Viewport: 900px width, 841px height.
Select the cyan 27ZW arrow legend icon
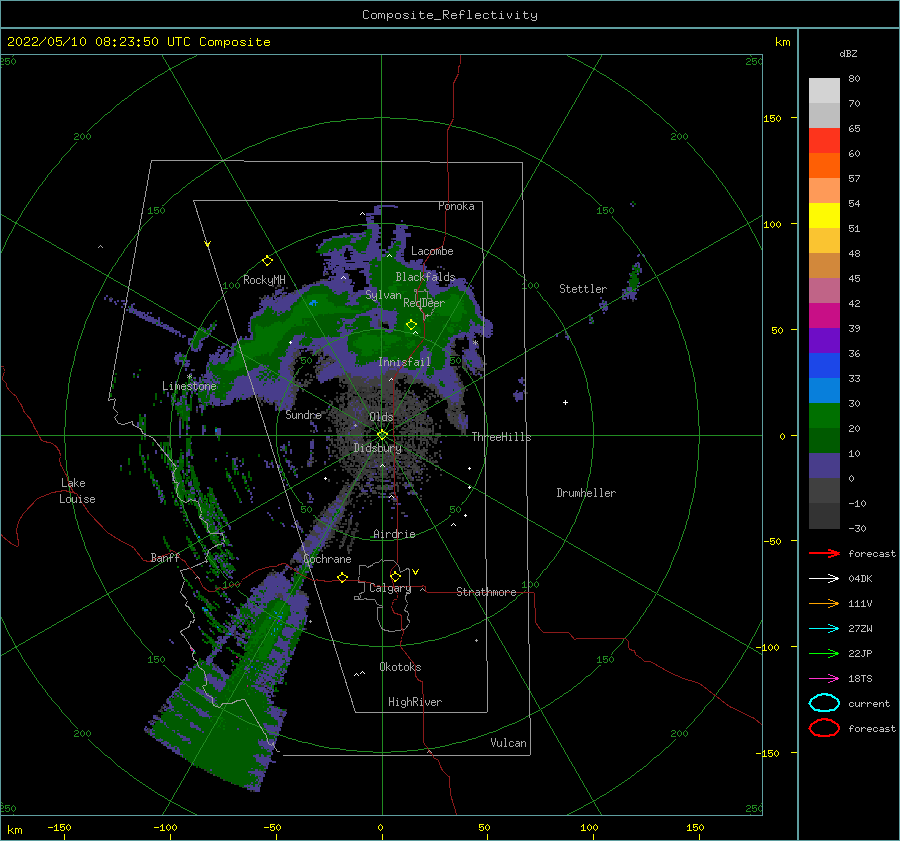[824, 629]
